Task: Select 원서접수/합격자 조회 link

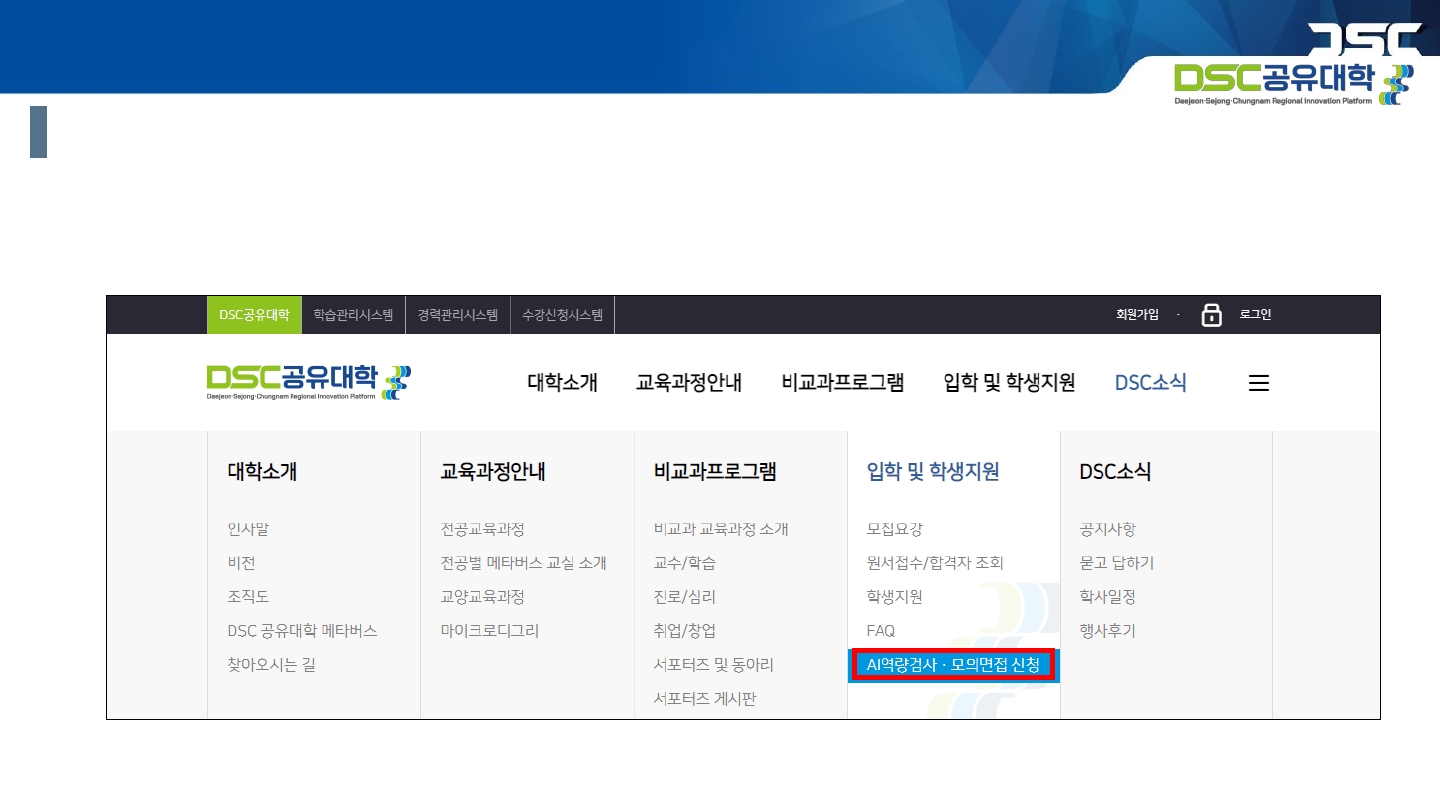Action: coord(934,563)
